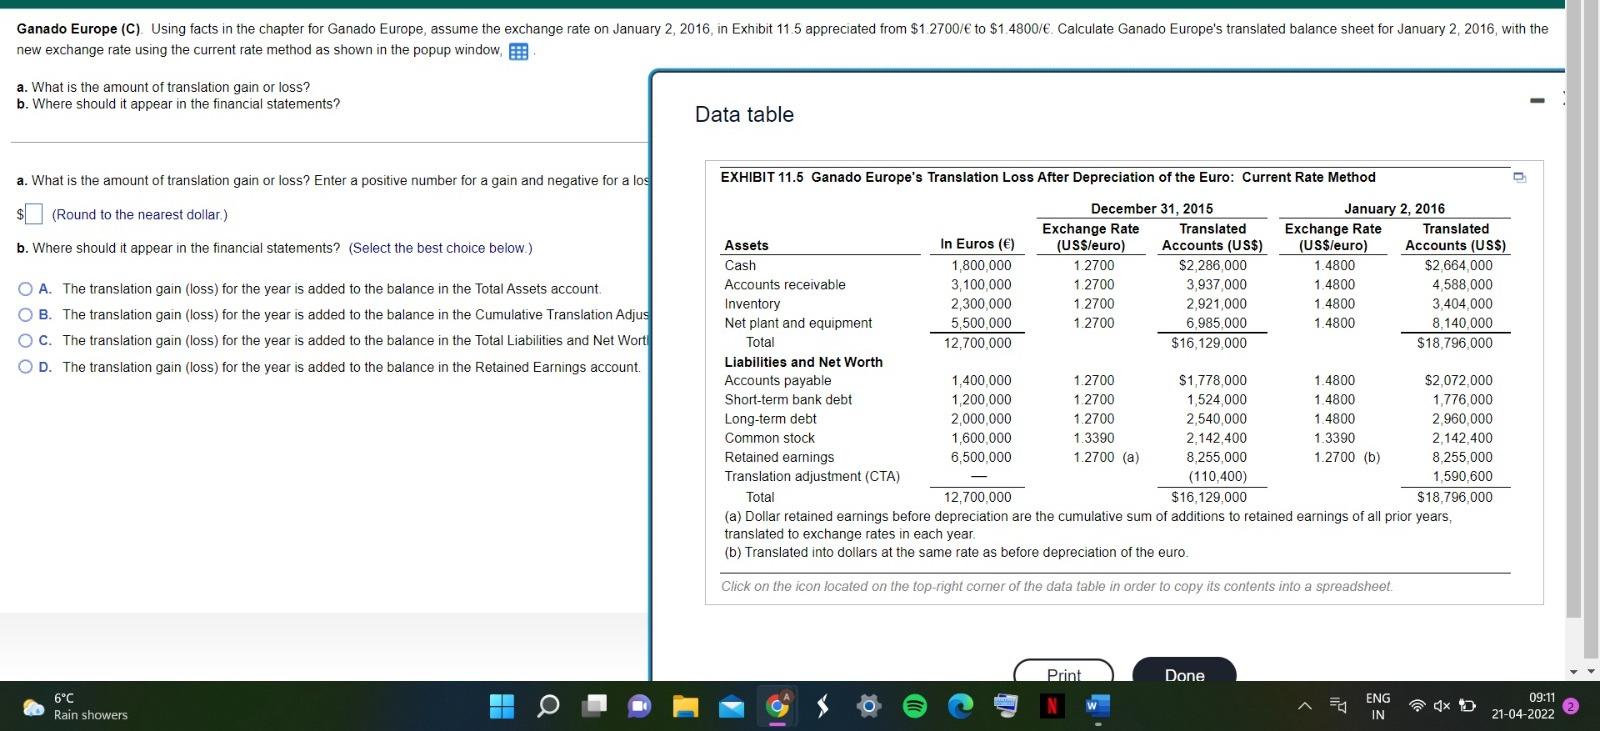Click the Long-term debt row label
Image resolution: width=1600 pixels, height=731 pixels.
(x=770, y=419)
